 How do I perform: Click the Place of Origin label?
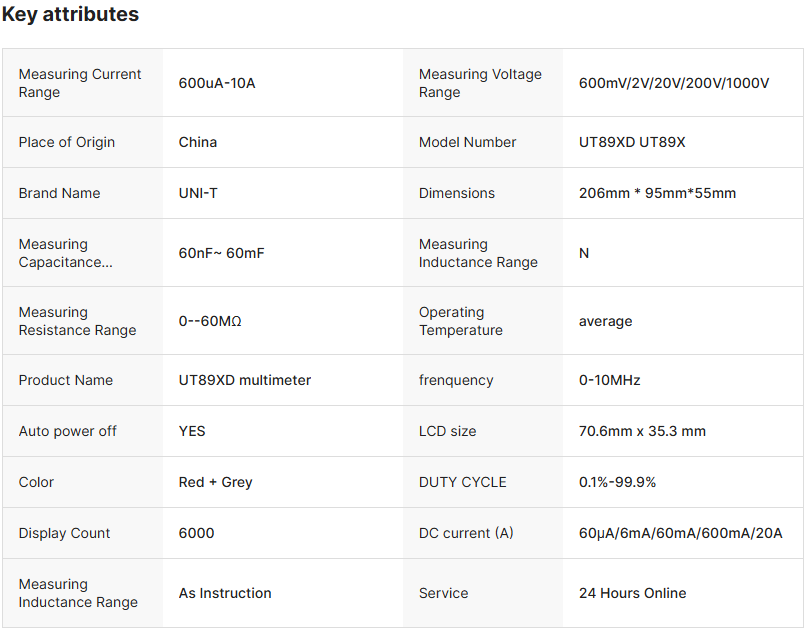click(67, 142)
